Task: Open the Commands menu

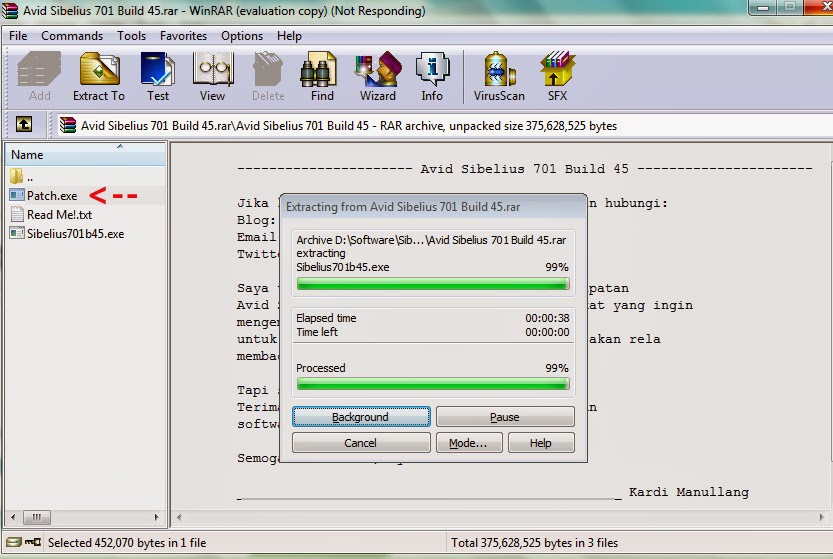Action: [x=72, y=36]
